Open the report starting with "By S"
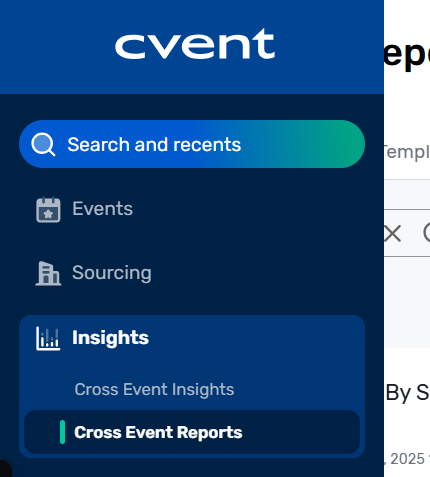 point(407,392)
